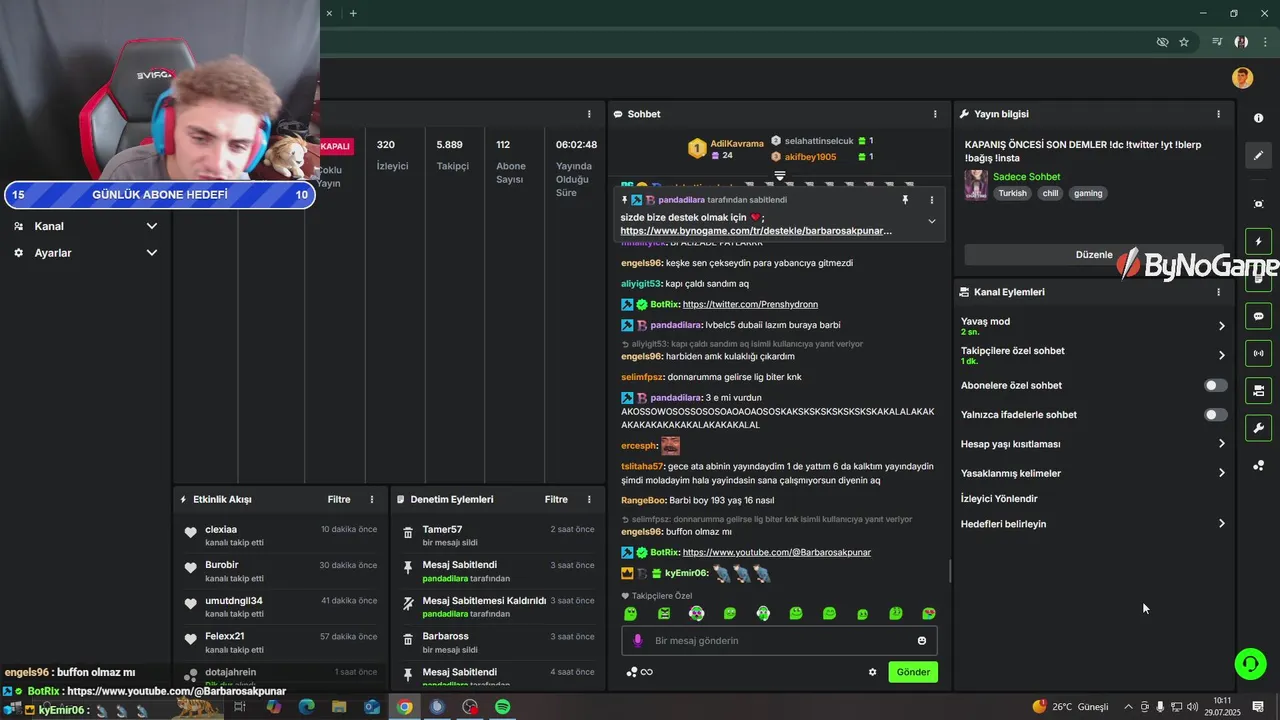Bookmark page with star icon in address bar
This screenshot has height=720, width=1280.
click(1184, 42)
